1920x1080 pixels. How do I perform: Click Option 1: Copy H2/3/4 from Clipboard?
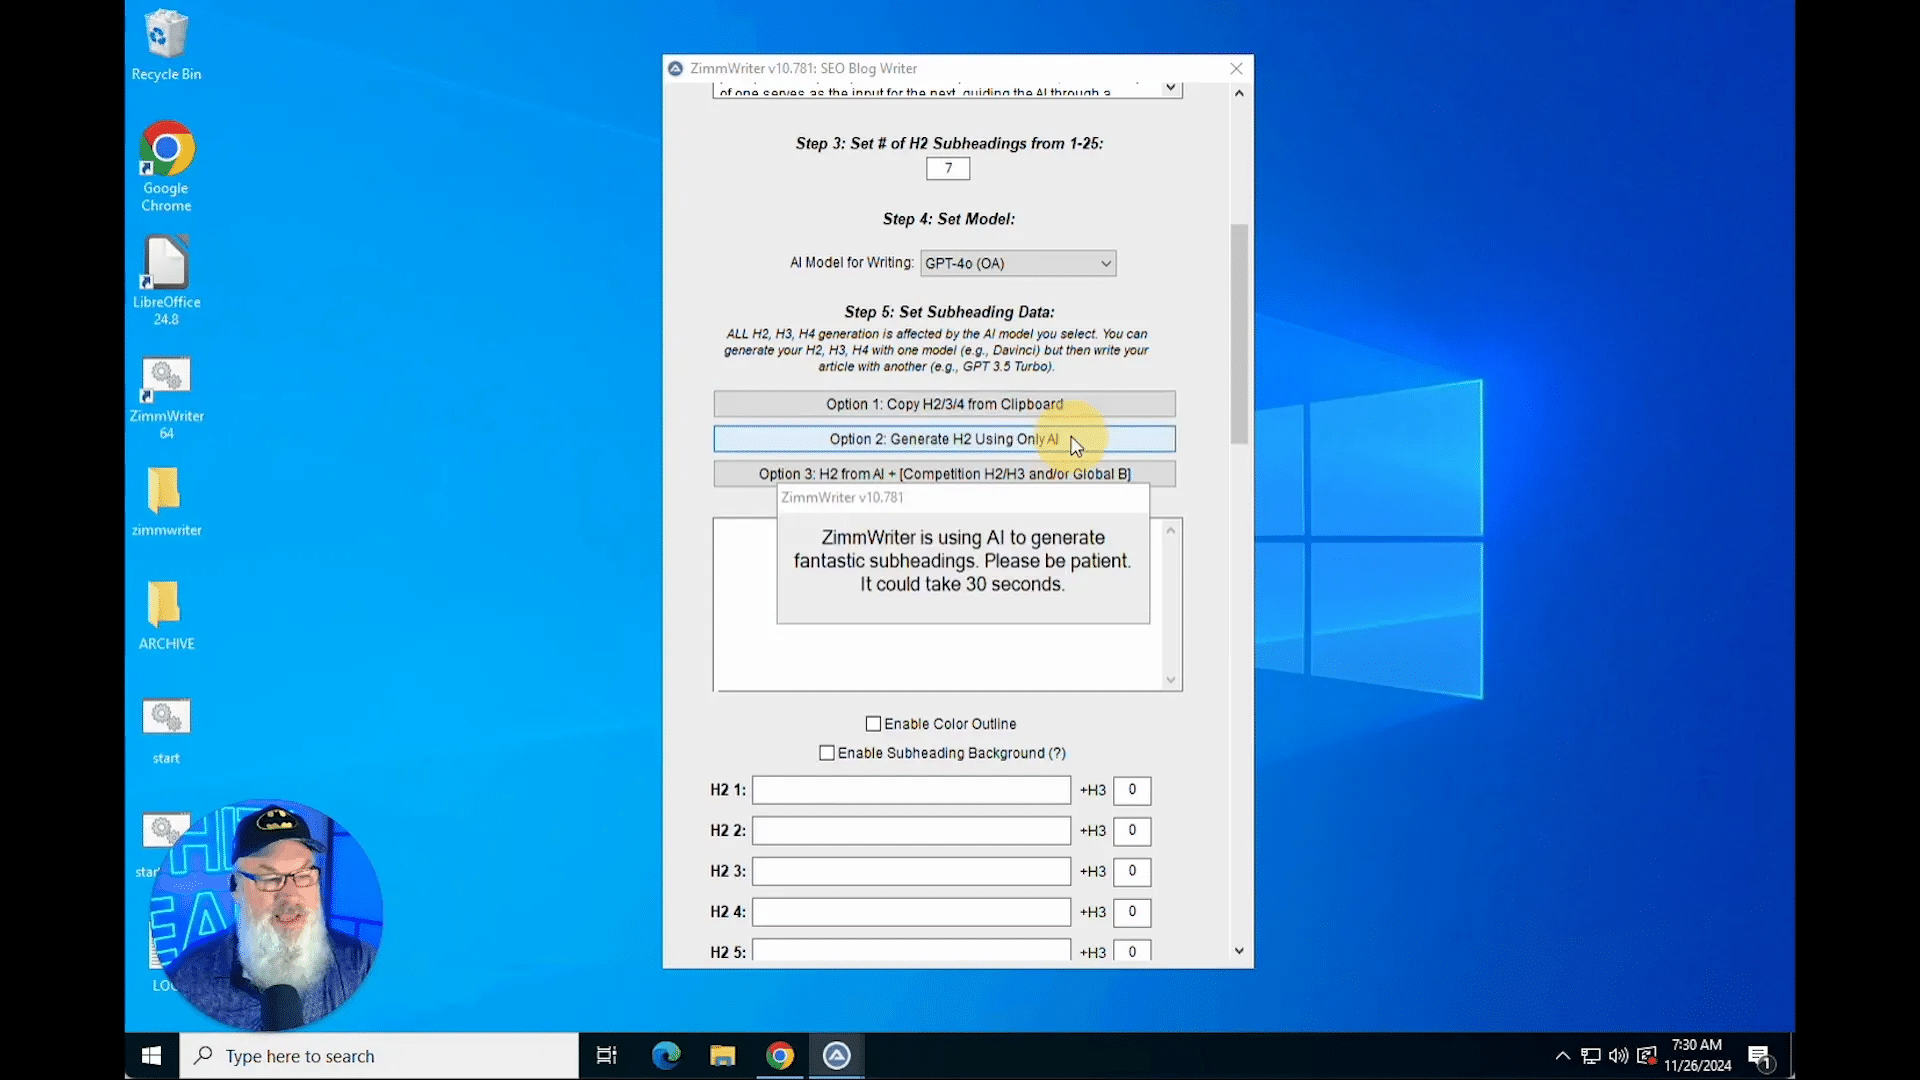tap(944, 404)
